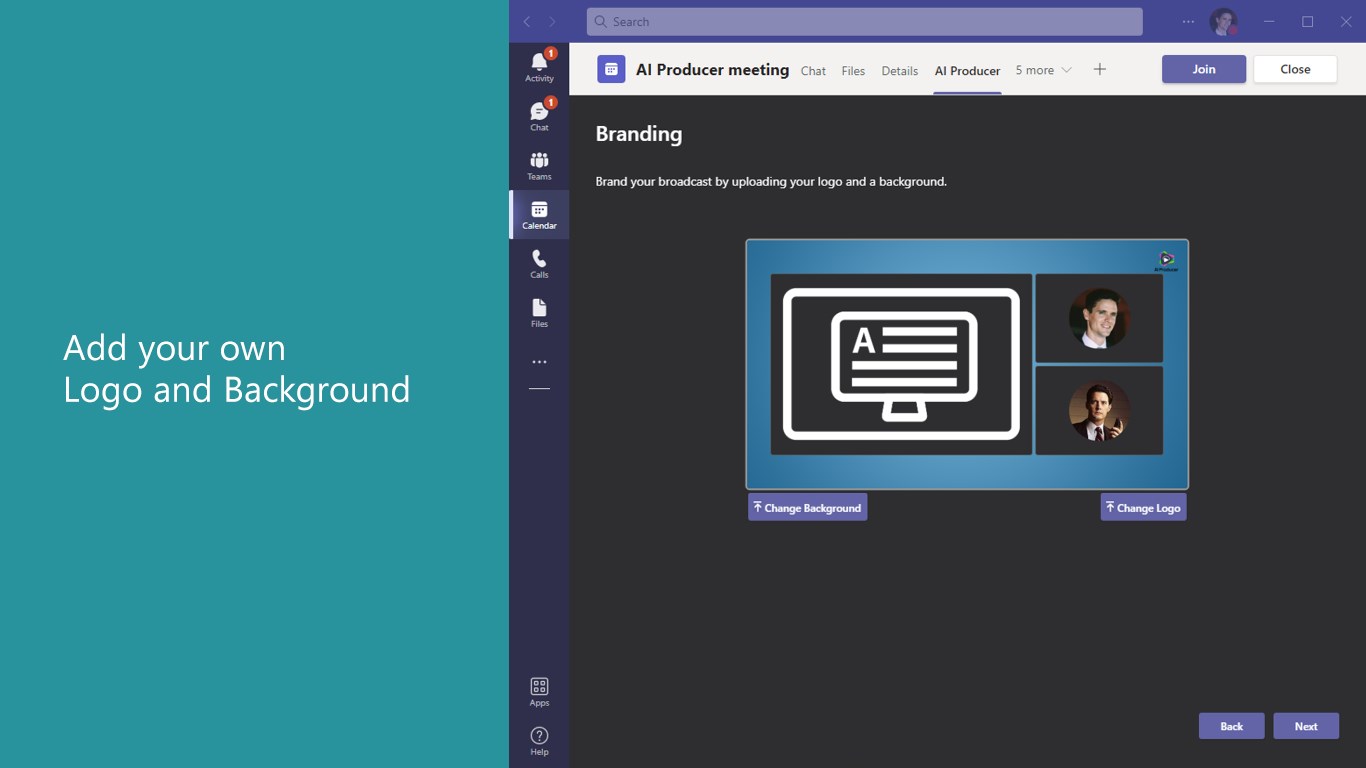This screenshot has width=1366, height=768.
Task: Click the Change Logo button
Action: coord(1143,507)
